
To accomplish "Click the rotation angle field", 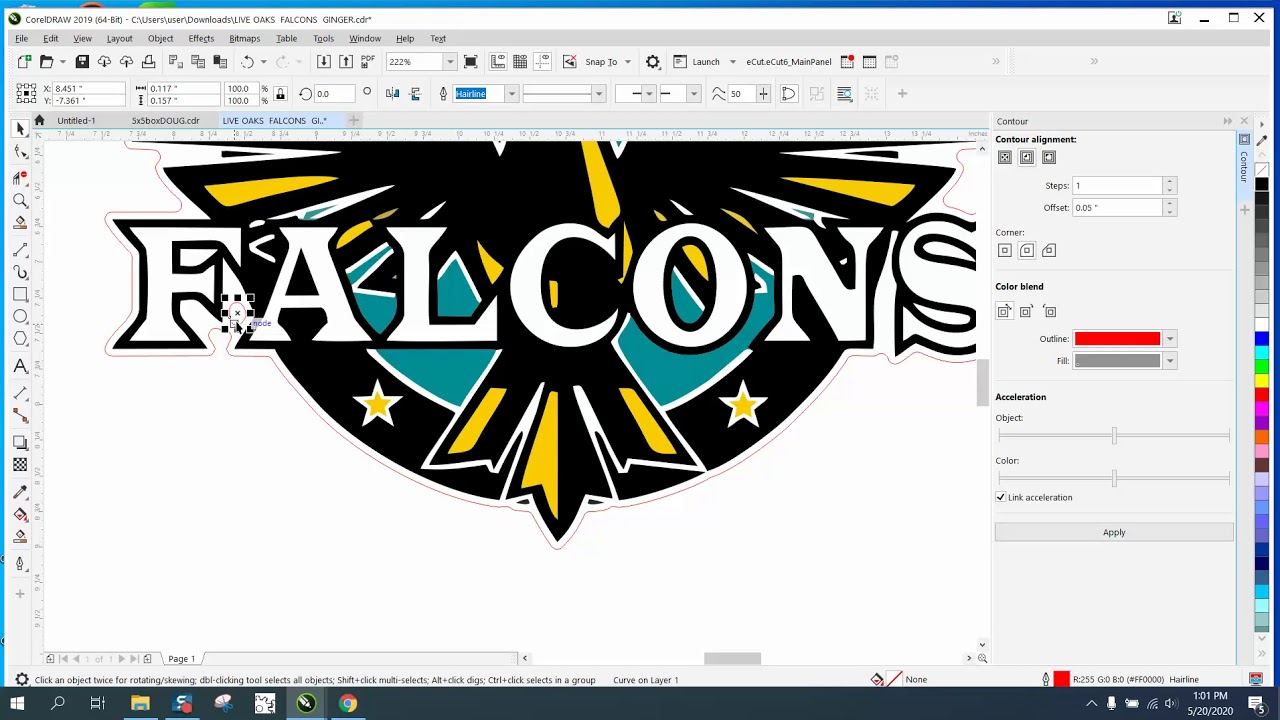I will pos(334,94).
